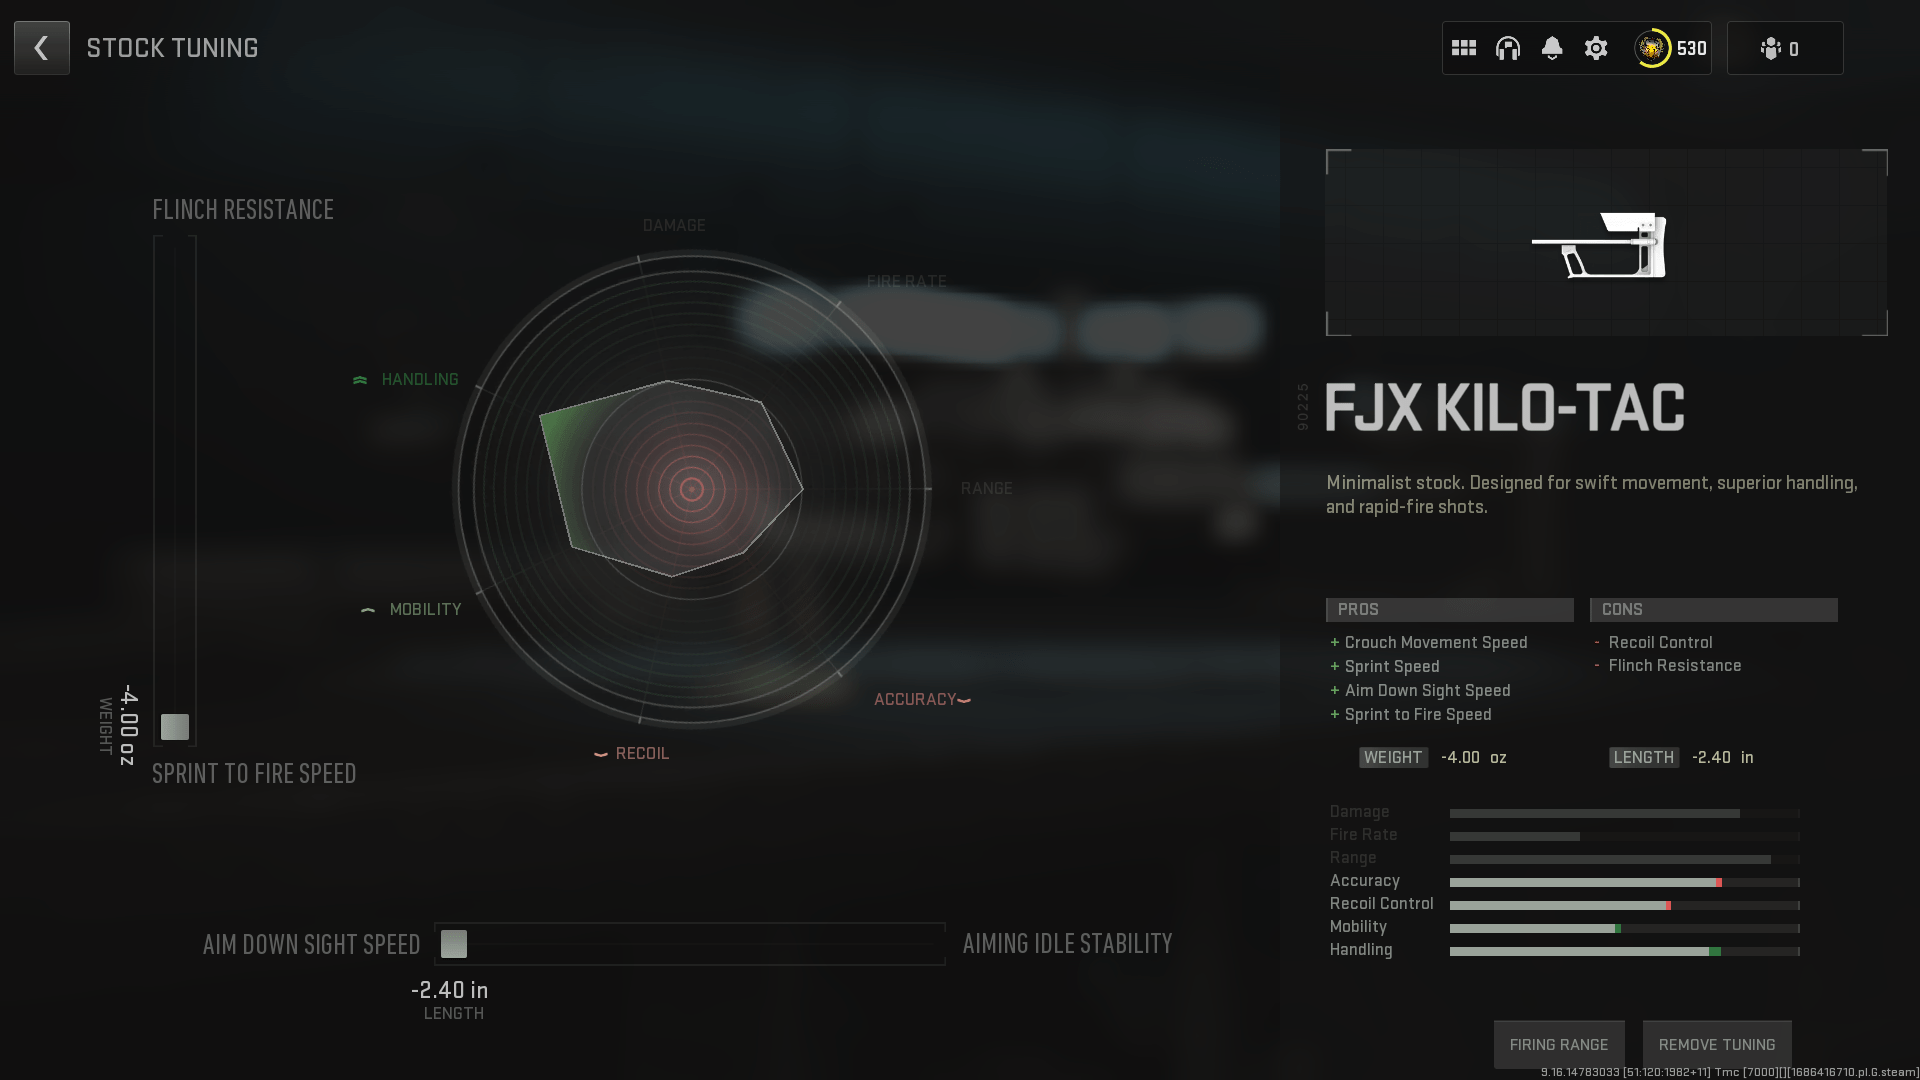Open the party members icon

pyautogui.click(x=1772, y=48)
